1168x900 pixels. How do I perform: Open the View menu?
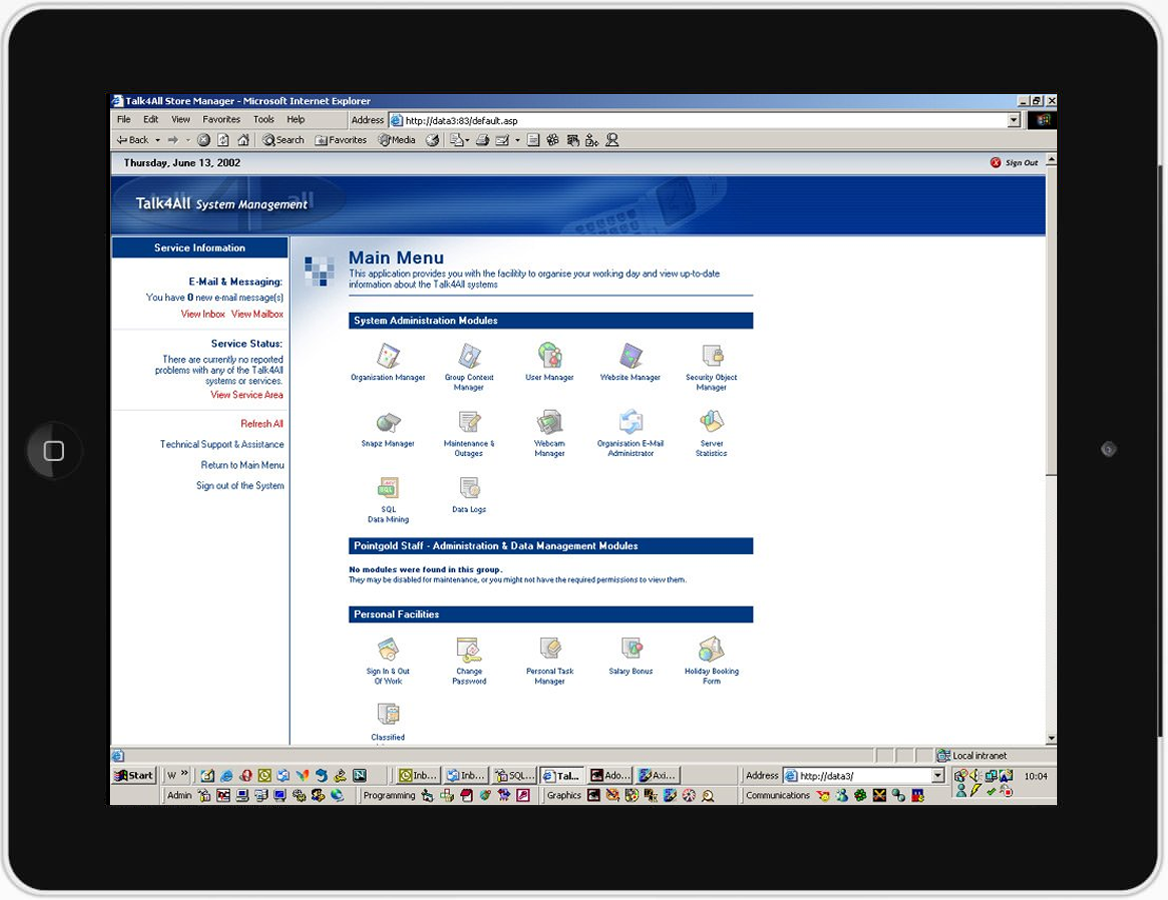[x=180, y=119]
